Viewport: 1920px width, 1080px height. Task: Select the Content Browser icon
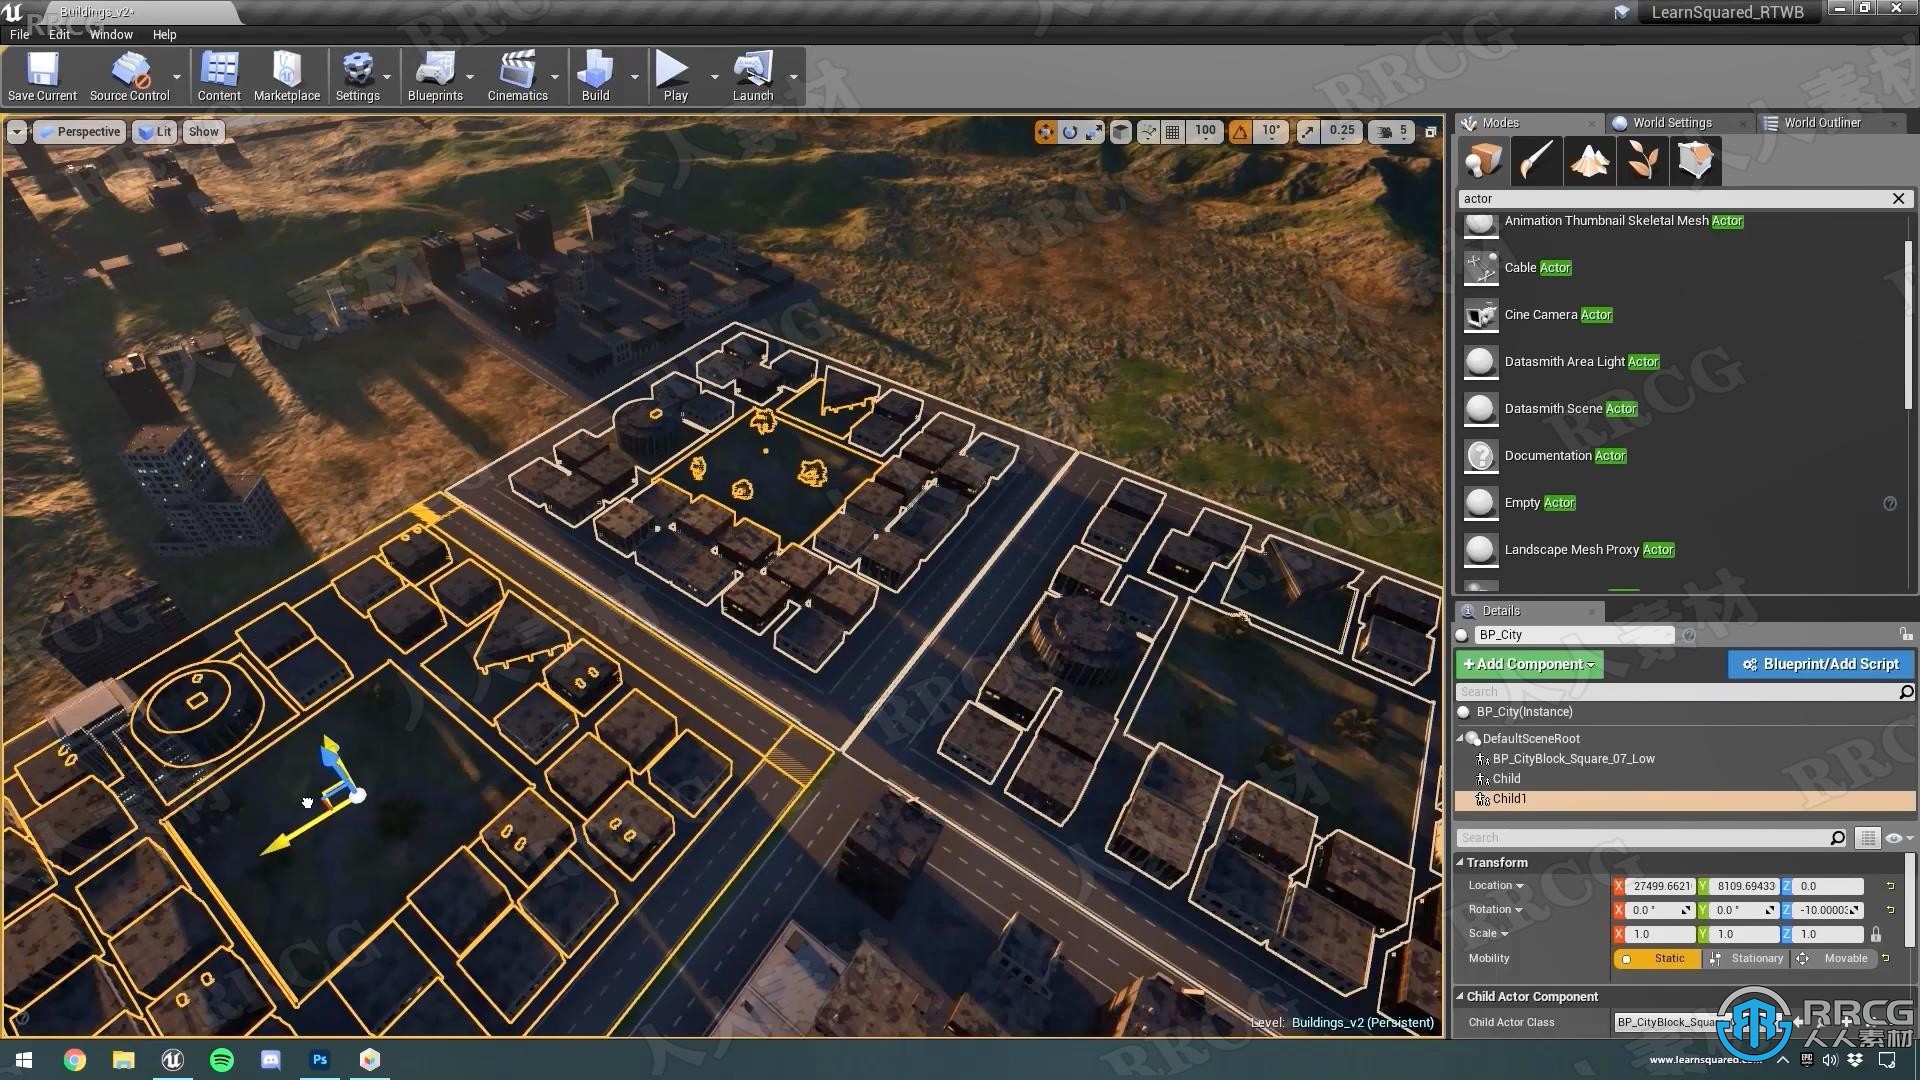[x=218, y=74]
